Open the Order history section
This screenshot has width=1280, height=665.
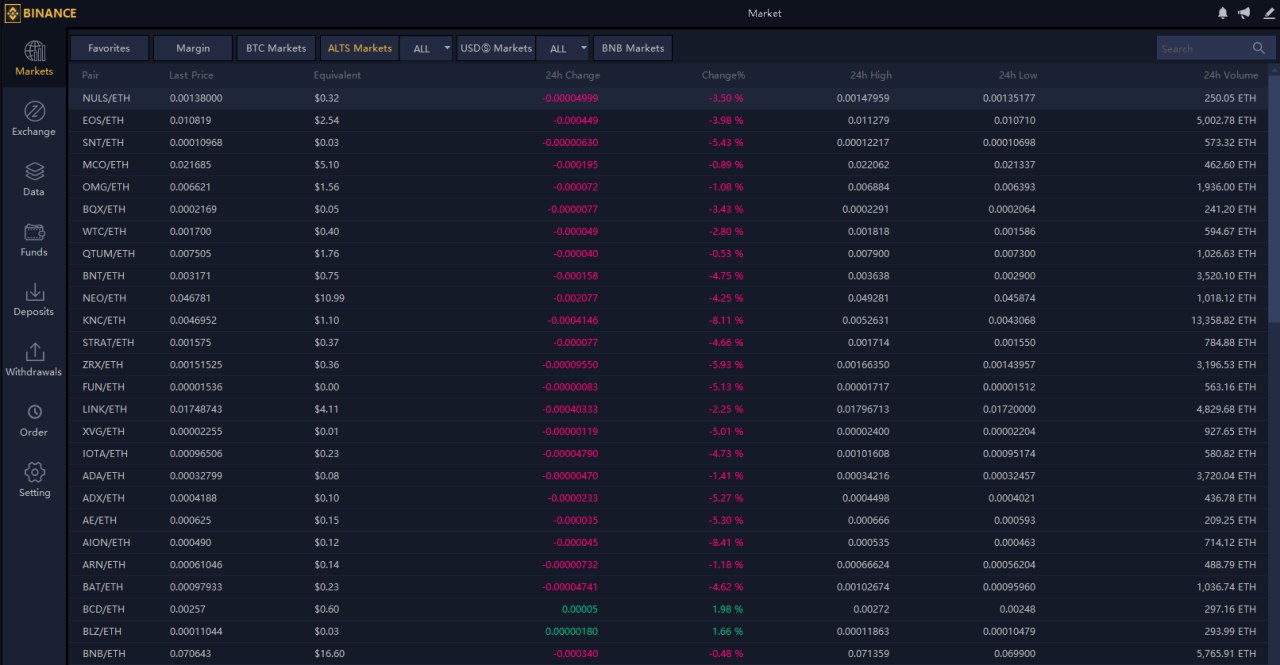point(34,420)
